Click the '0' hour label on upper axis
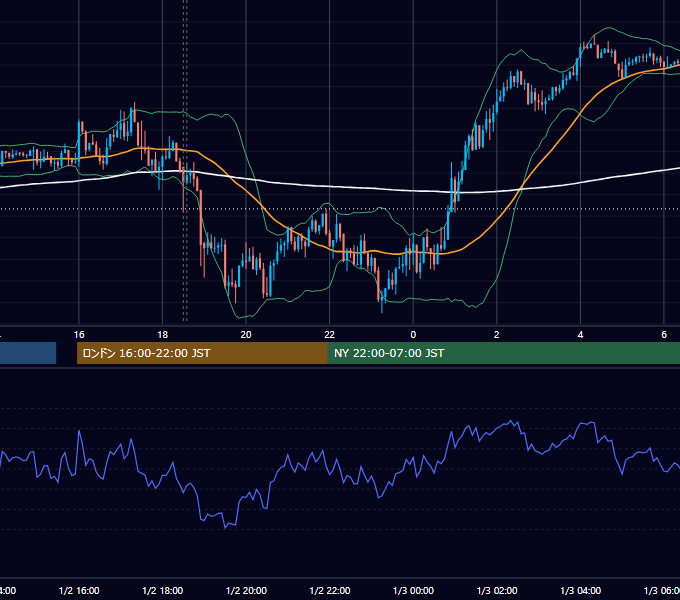 click(x=413, y=335)
